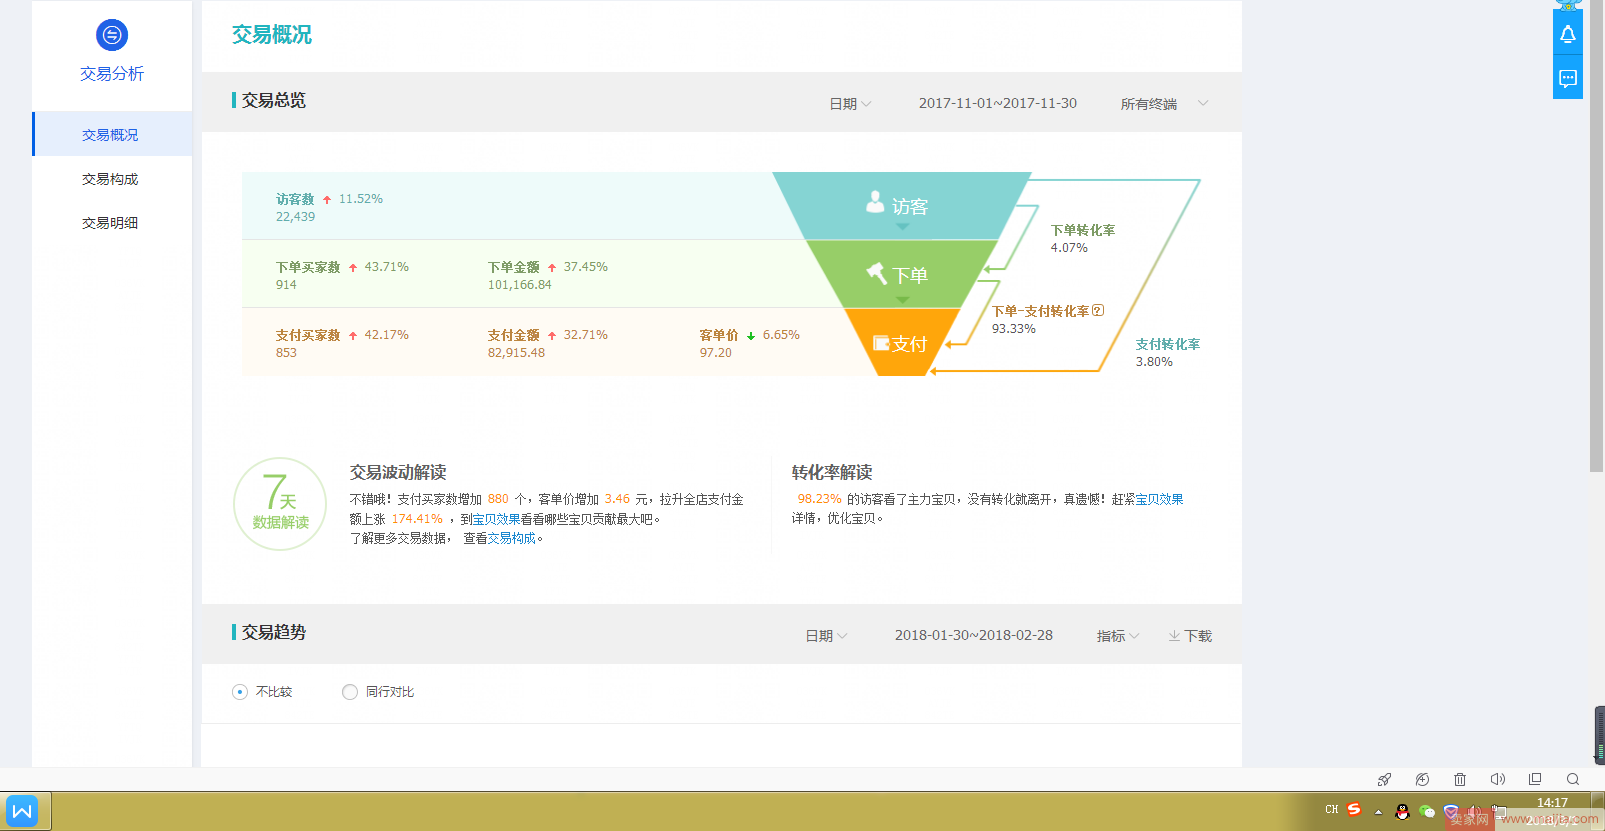Click the date range 2017-11-01~2017-11-30
This screenshot has height=831, width=1605.
pos(998,103)
